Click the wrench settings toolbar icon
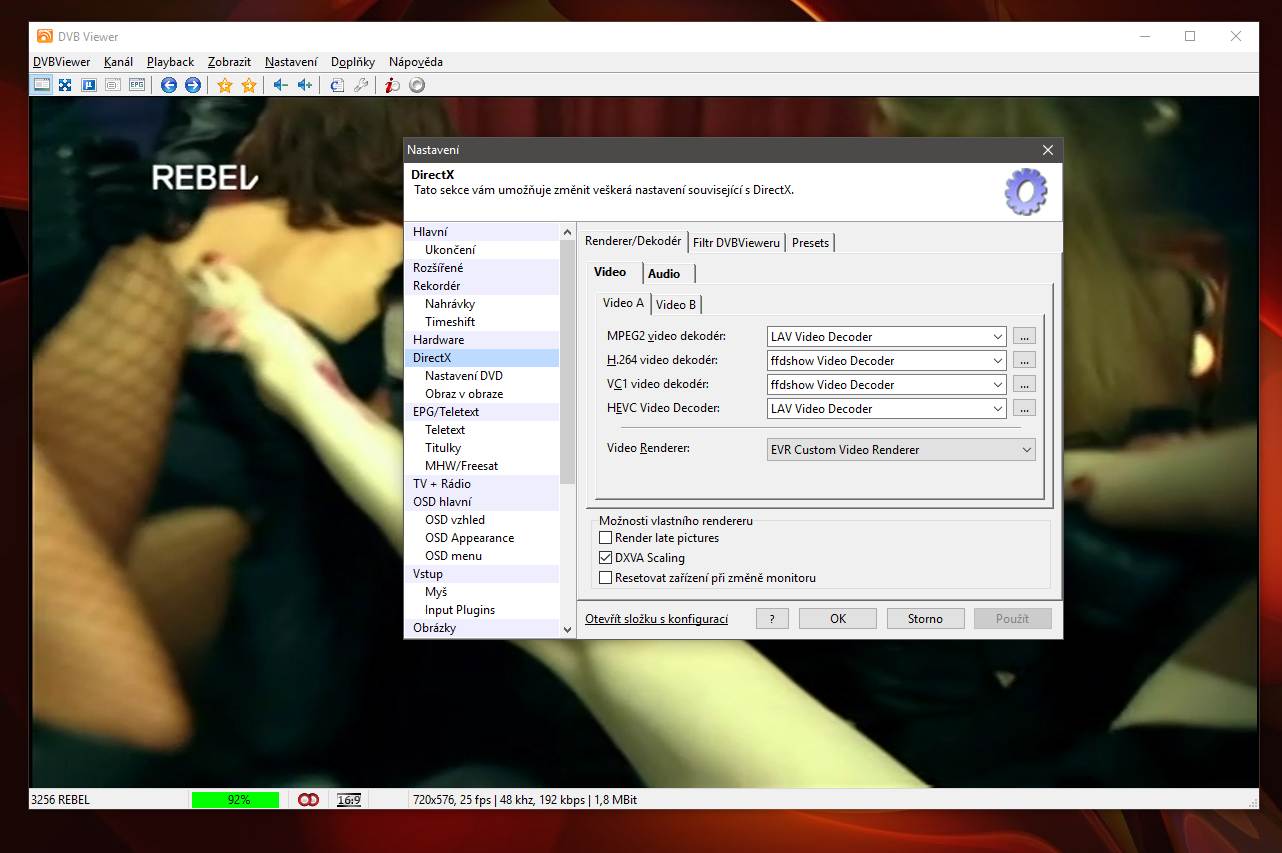This screenshot has height=853, width=1282. click(x=361, y=85)
